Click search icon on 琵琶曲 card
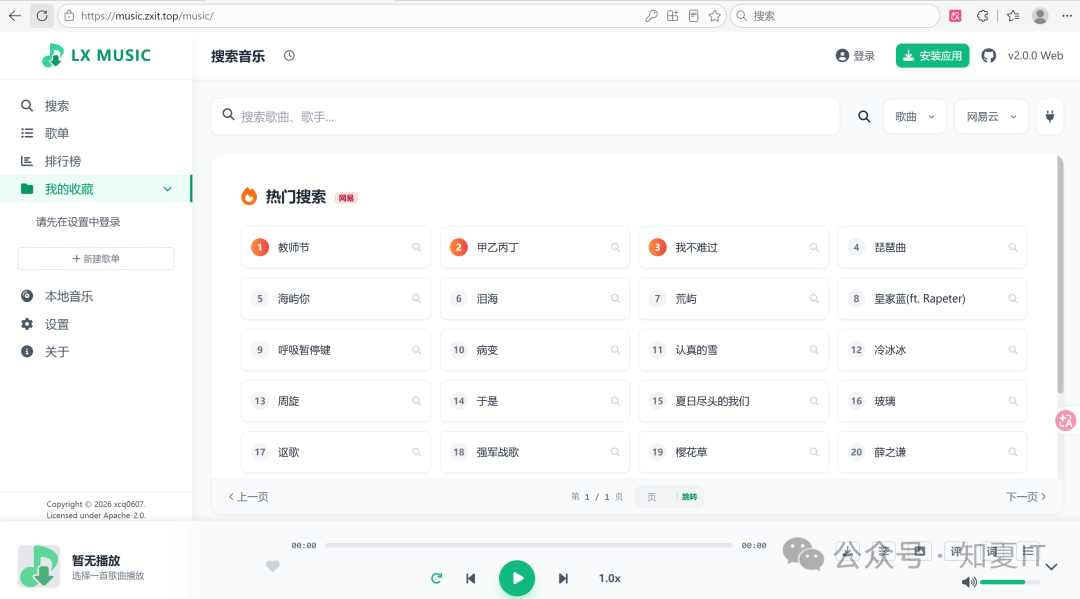The image size is (1080, 599). [x=1012, y=247]
